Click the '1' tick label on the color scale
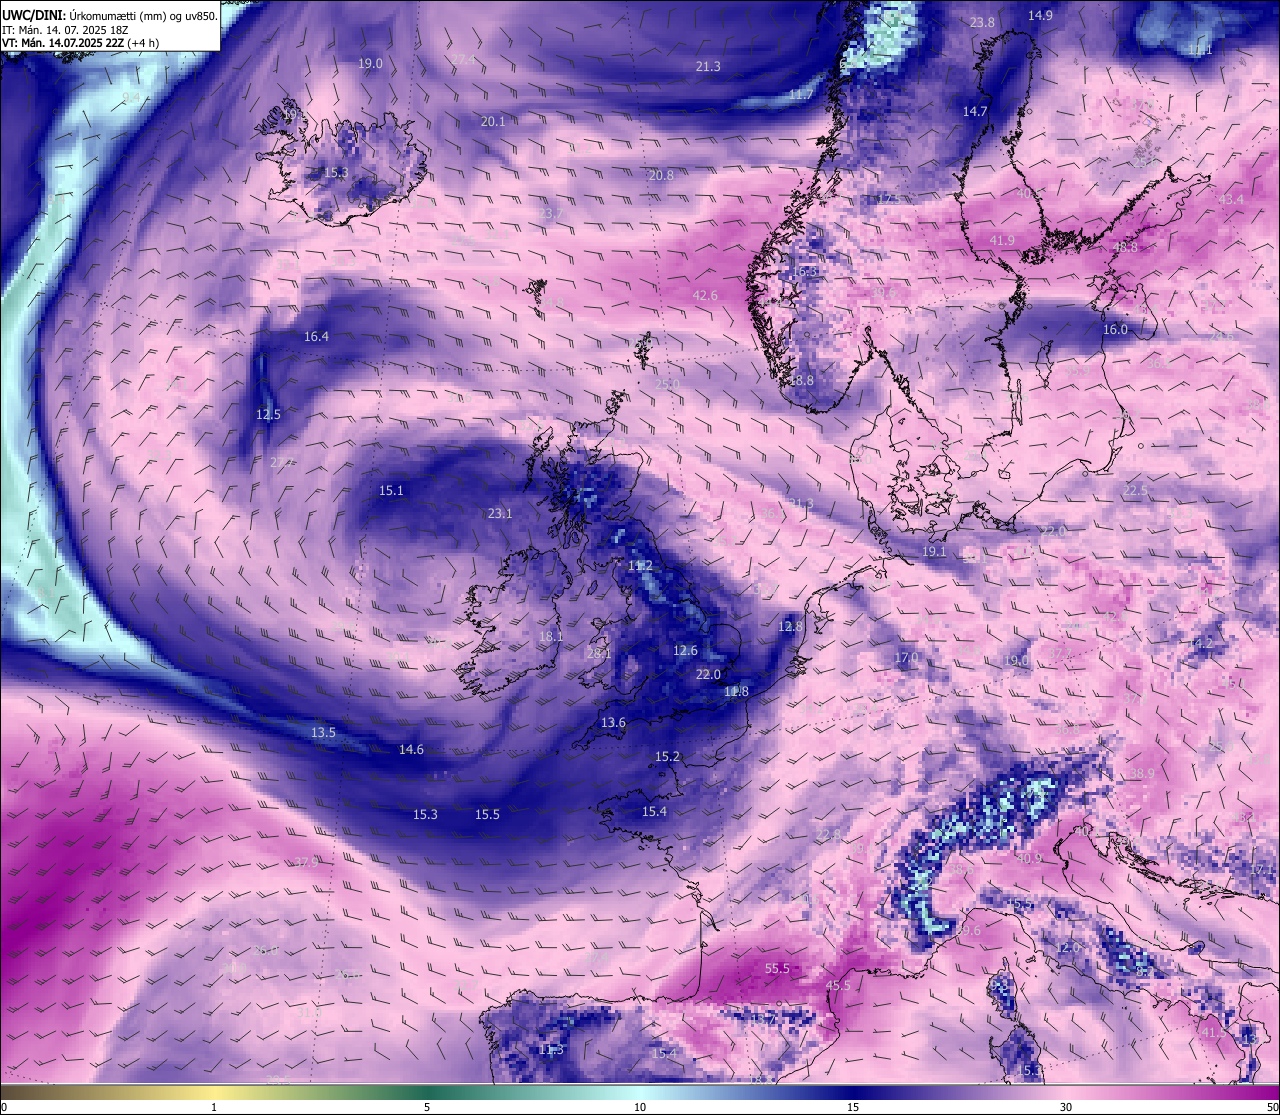This screenshot has height=1115, width=1280. pos(214,1107)
